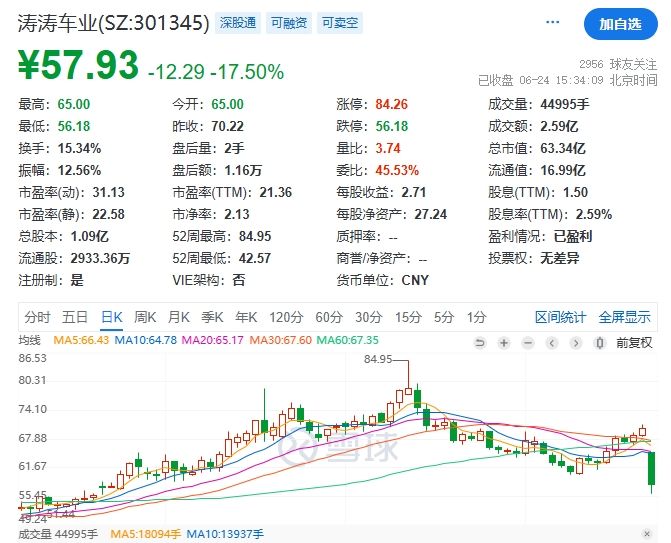Select the 月K monthly candlestick tab
671x543 pixels.
[x=178, y=317]
